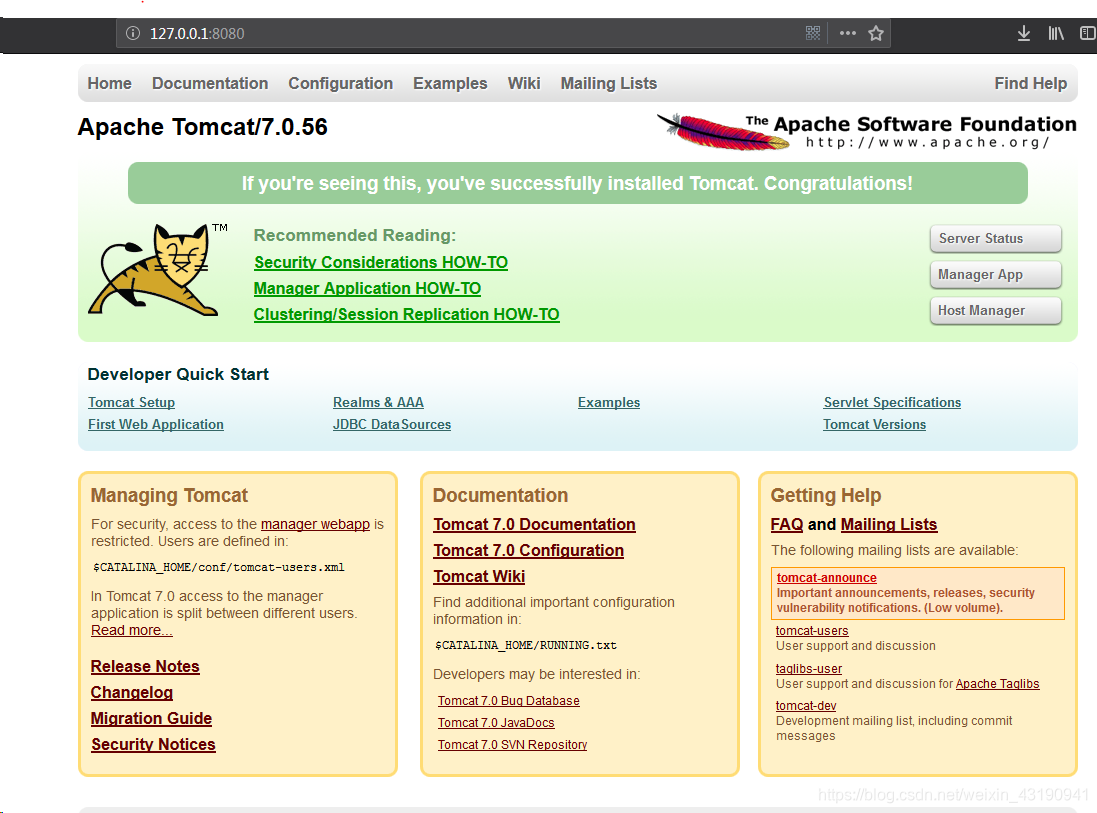Open the downloads arrow icon

pyautogui.click(x=1024, y=33)
